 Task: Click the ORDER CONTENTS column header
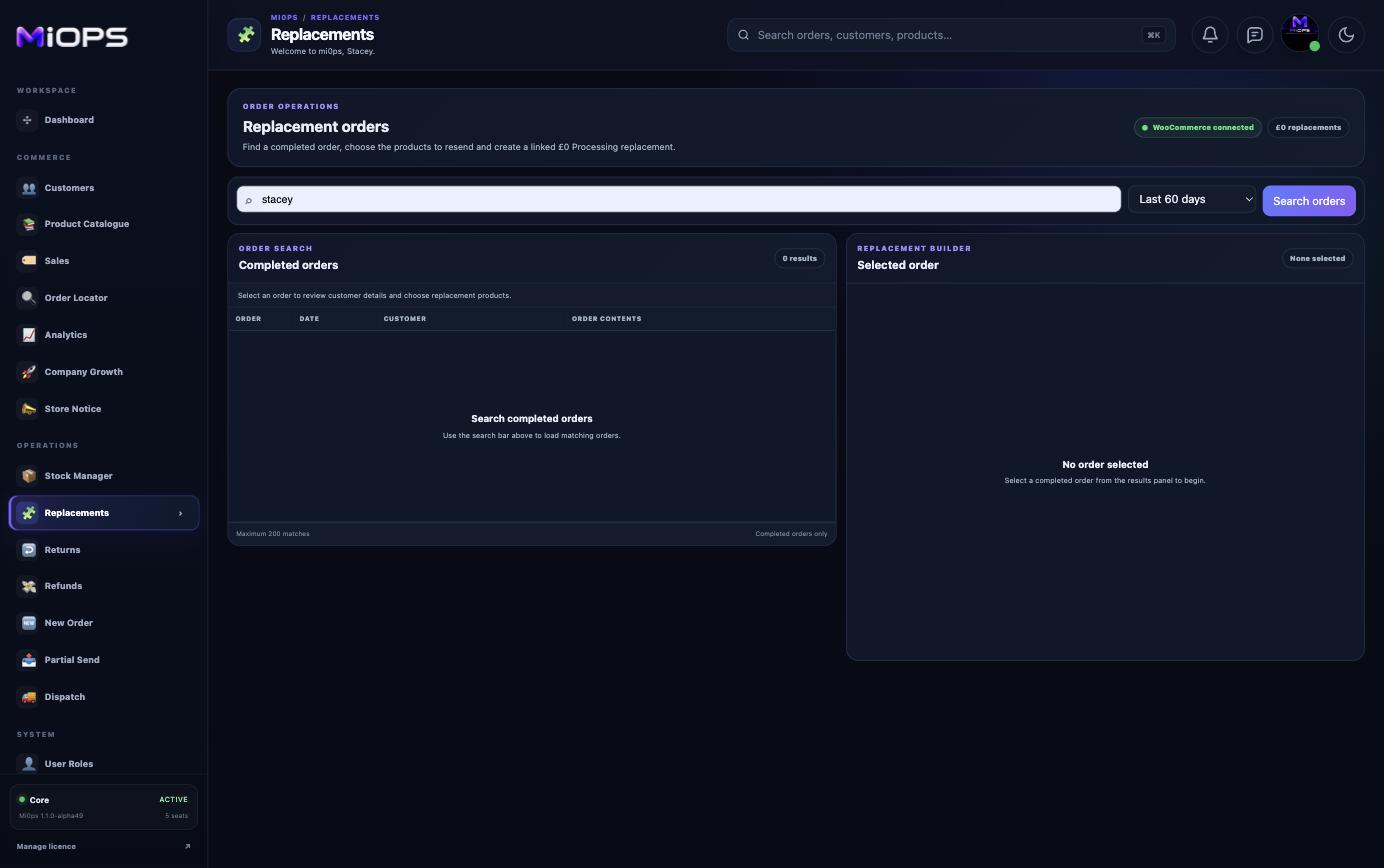point(607,319)
